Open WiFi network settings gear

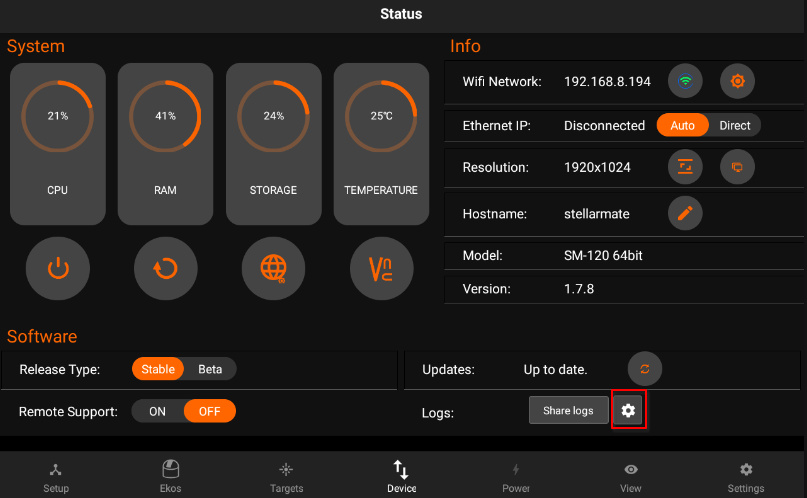(x=737, y=81)
